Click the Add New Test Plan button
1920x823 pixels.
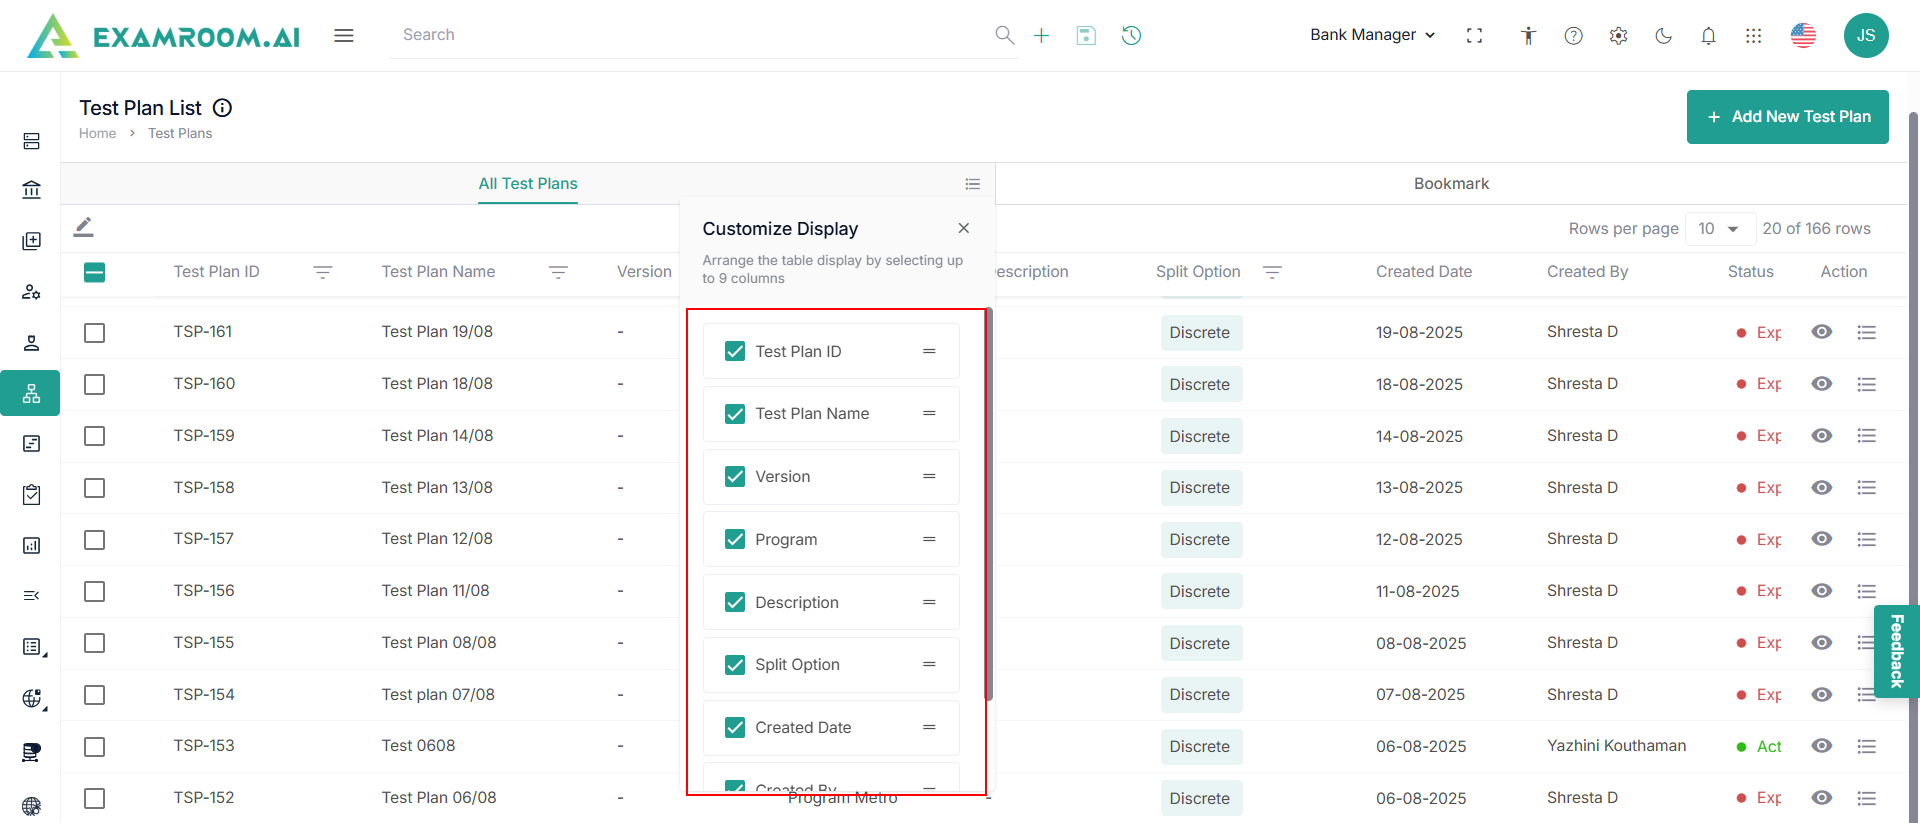click(1787, 117)
